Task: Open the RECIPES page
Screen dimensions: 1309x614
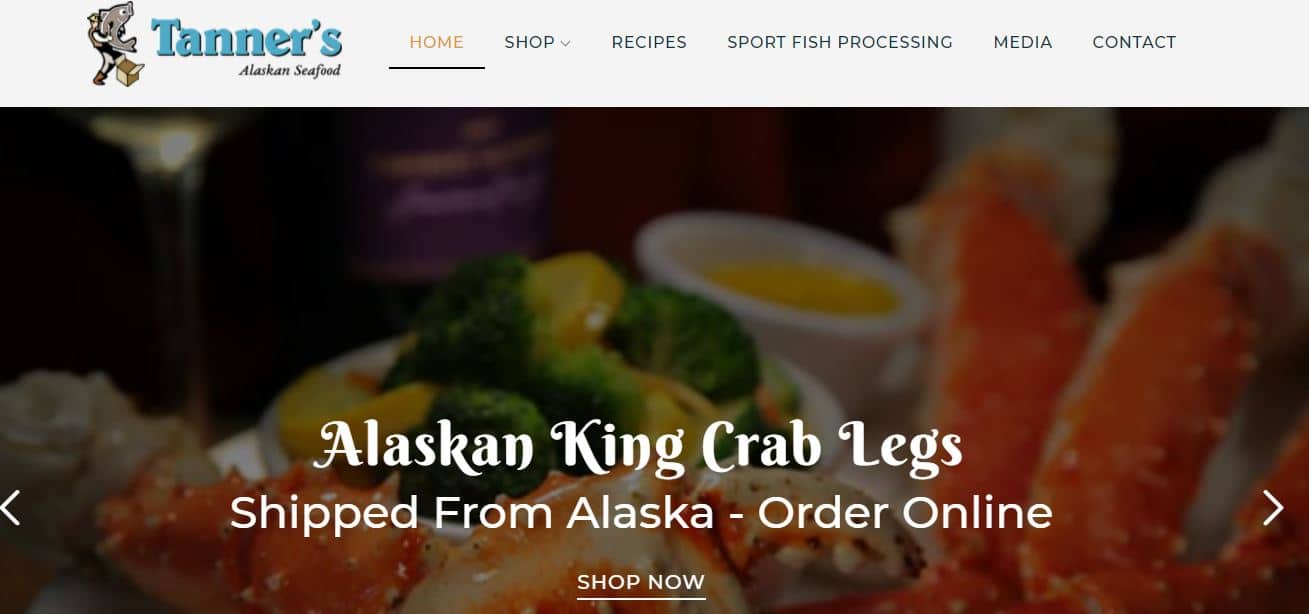Action: 649,42
